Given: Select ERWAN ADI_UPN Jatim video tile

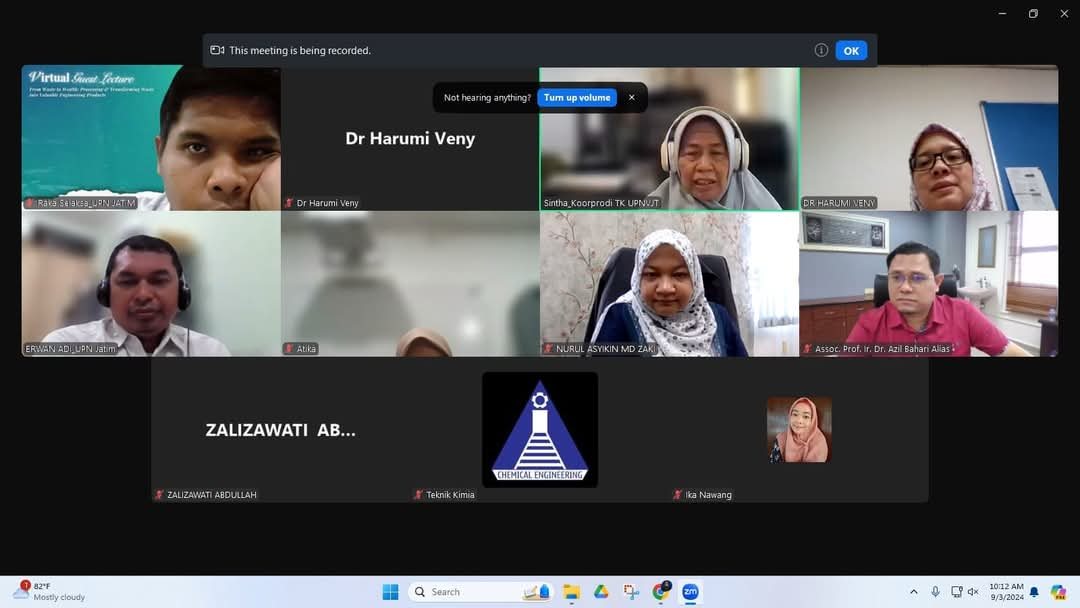Looking at the screenshot, I should [x=151, y=284].
